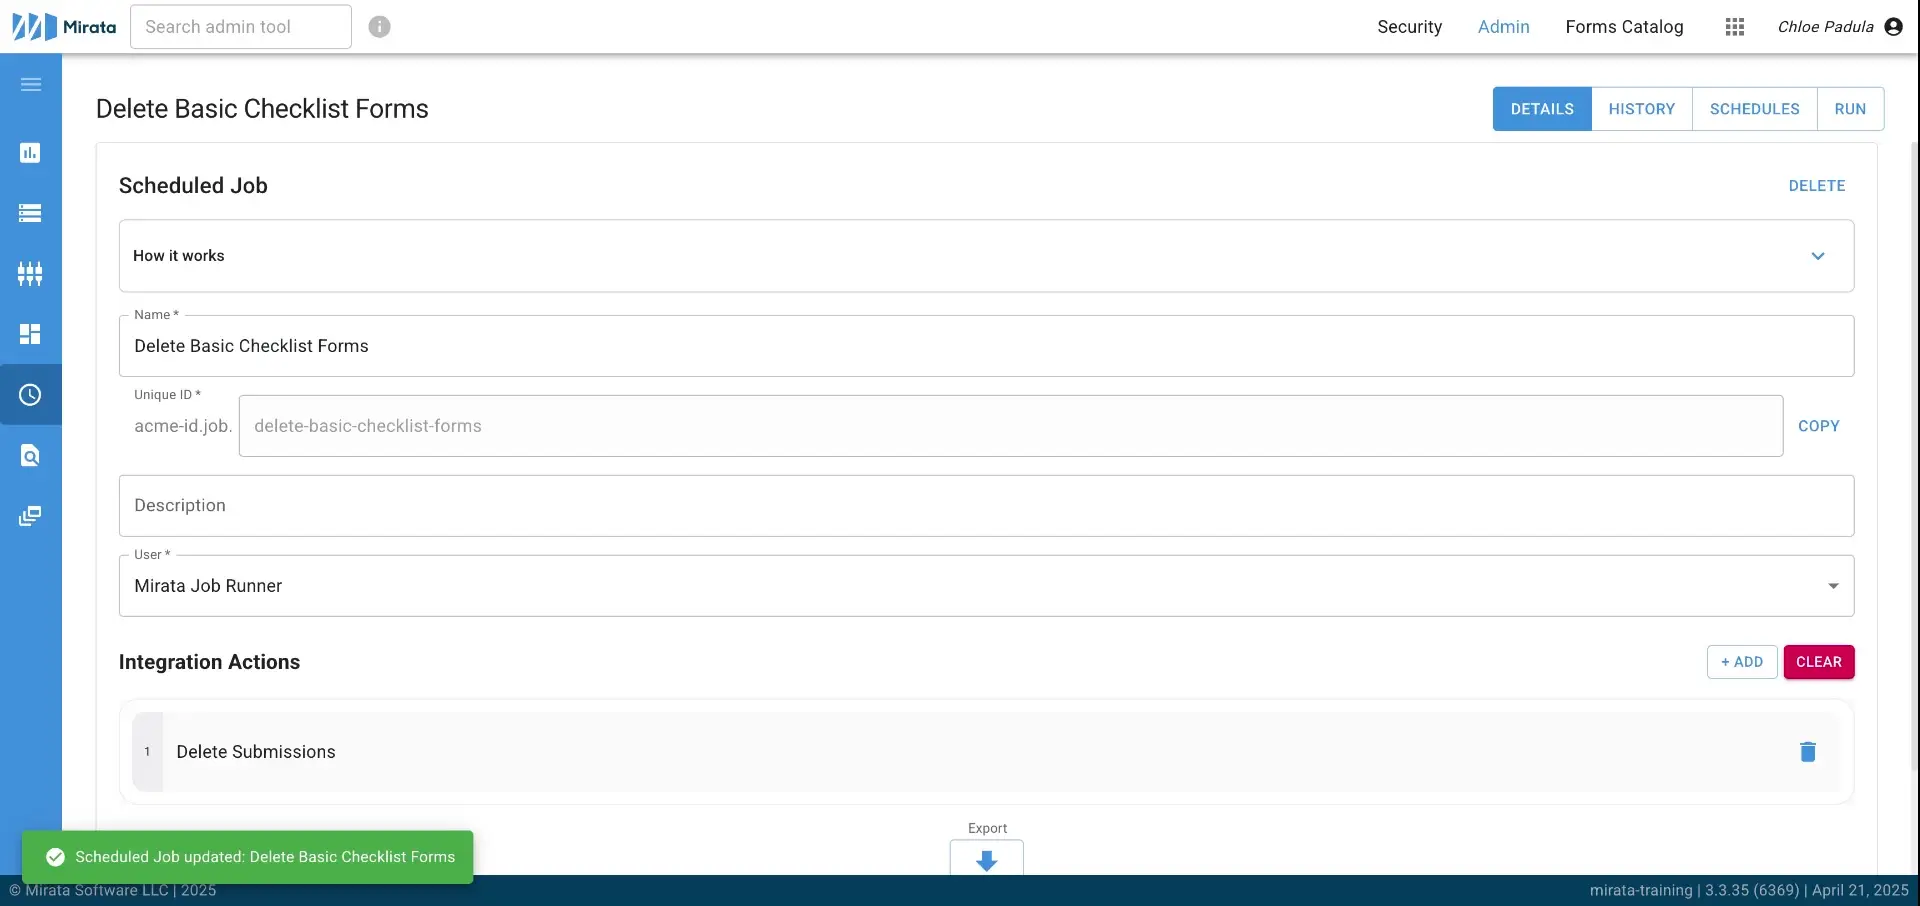Select the clock Scheduled Jobs sidebar icon
1920x906 pixels.
point(31,394)
